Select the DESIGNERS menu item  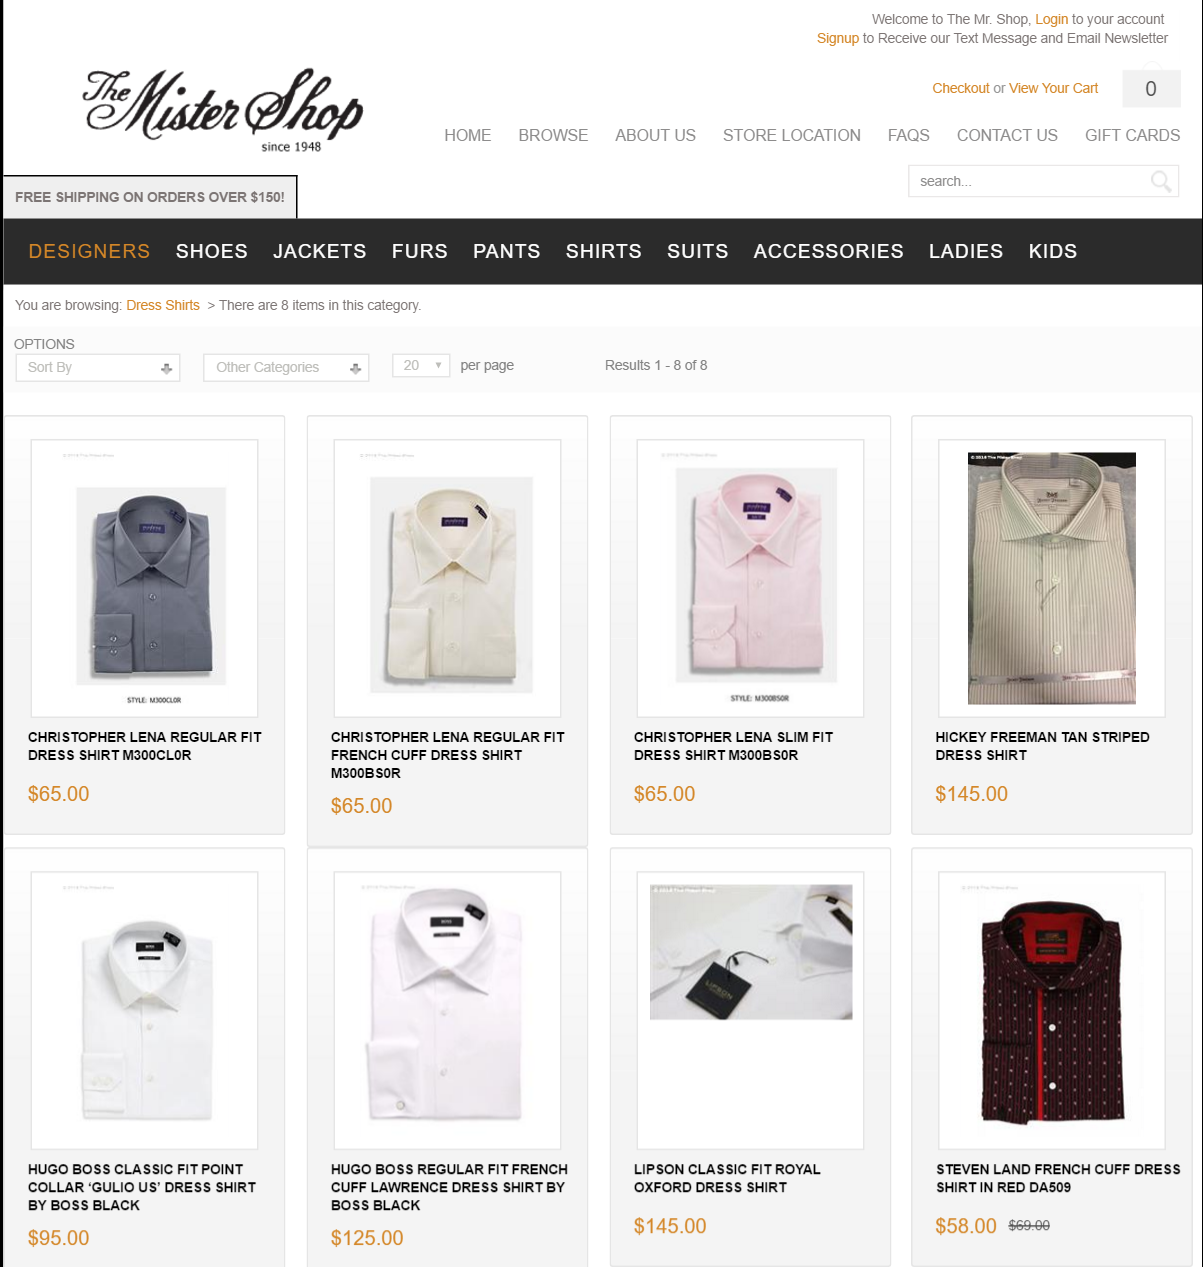[89, 251]
